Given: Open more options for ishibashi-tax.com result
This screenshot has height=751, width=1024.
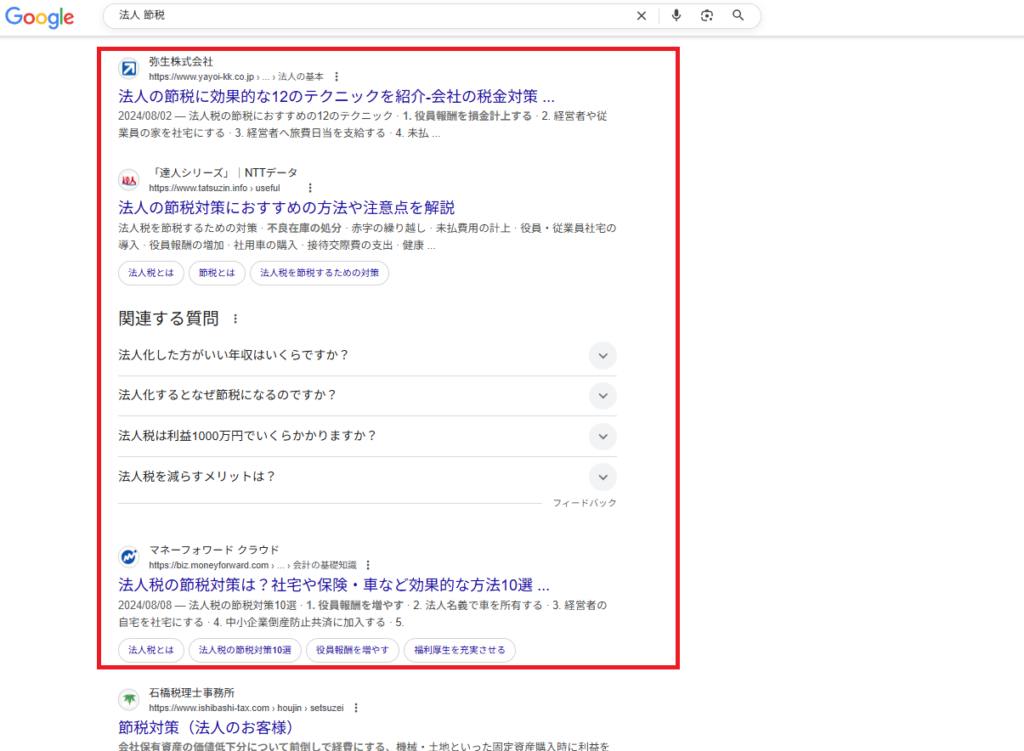Looking at the screenshot, I should pyautogui.click(x=356, y=708).
